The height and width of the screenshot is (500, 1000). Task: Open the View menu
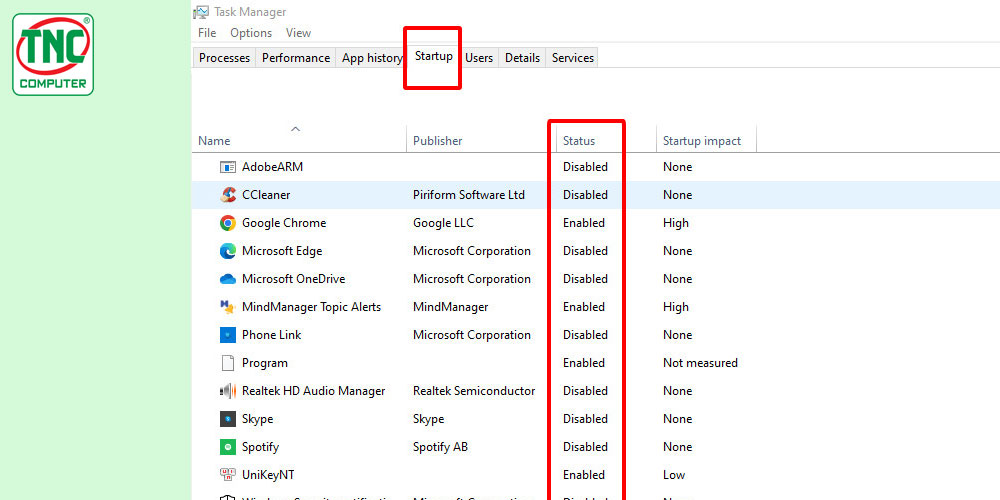(x=298, y=33)
